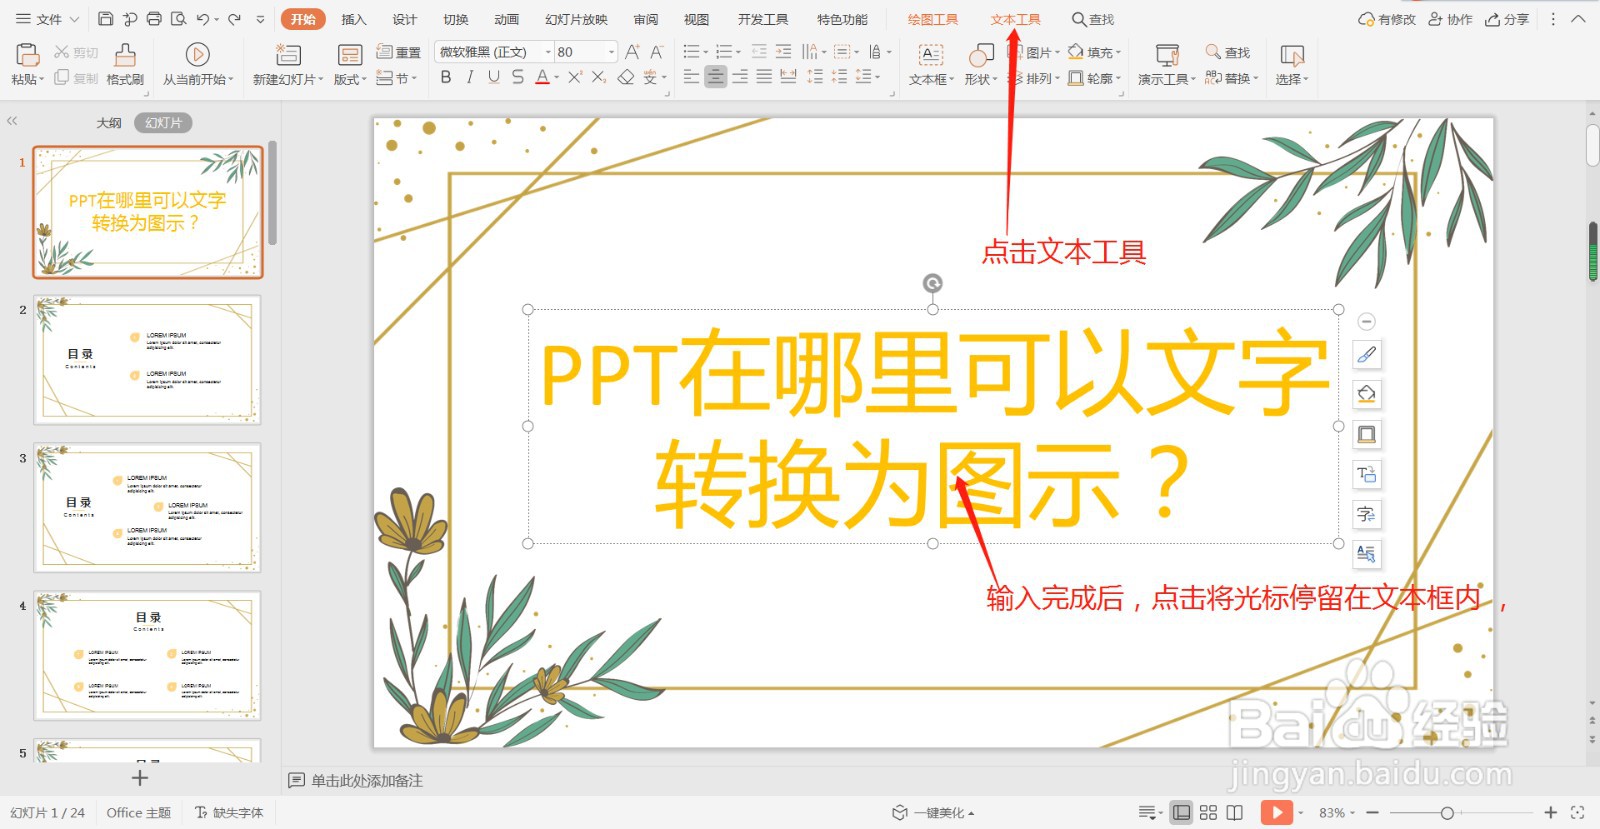Toggle Bold formatting

click(x=446, y=77)
